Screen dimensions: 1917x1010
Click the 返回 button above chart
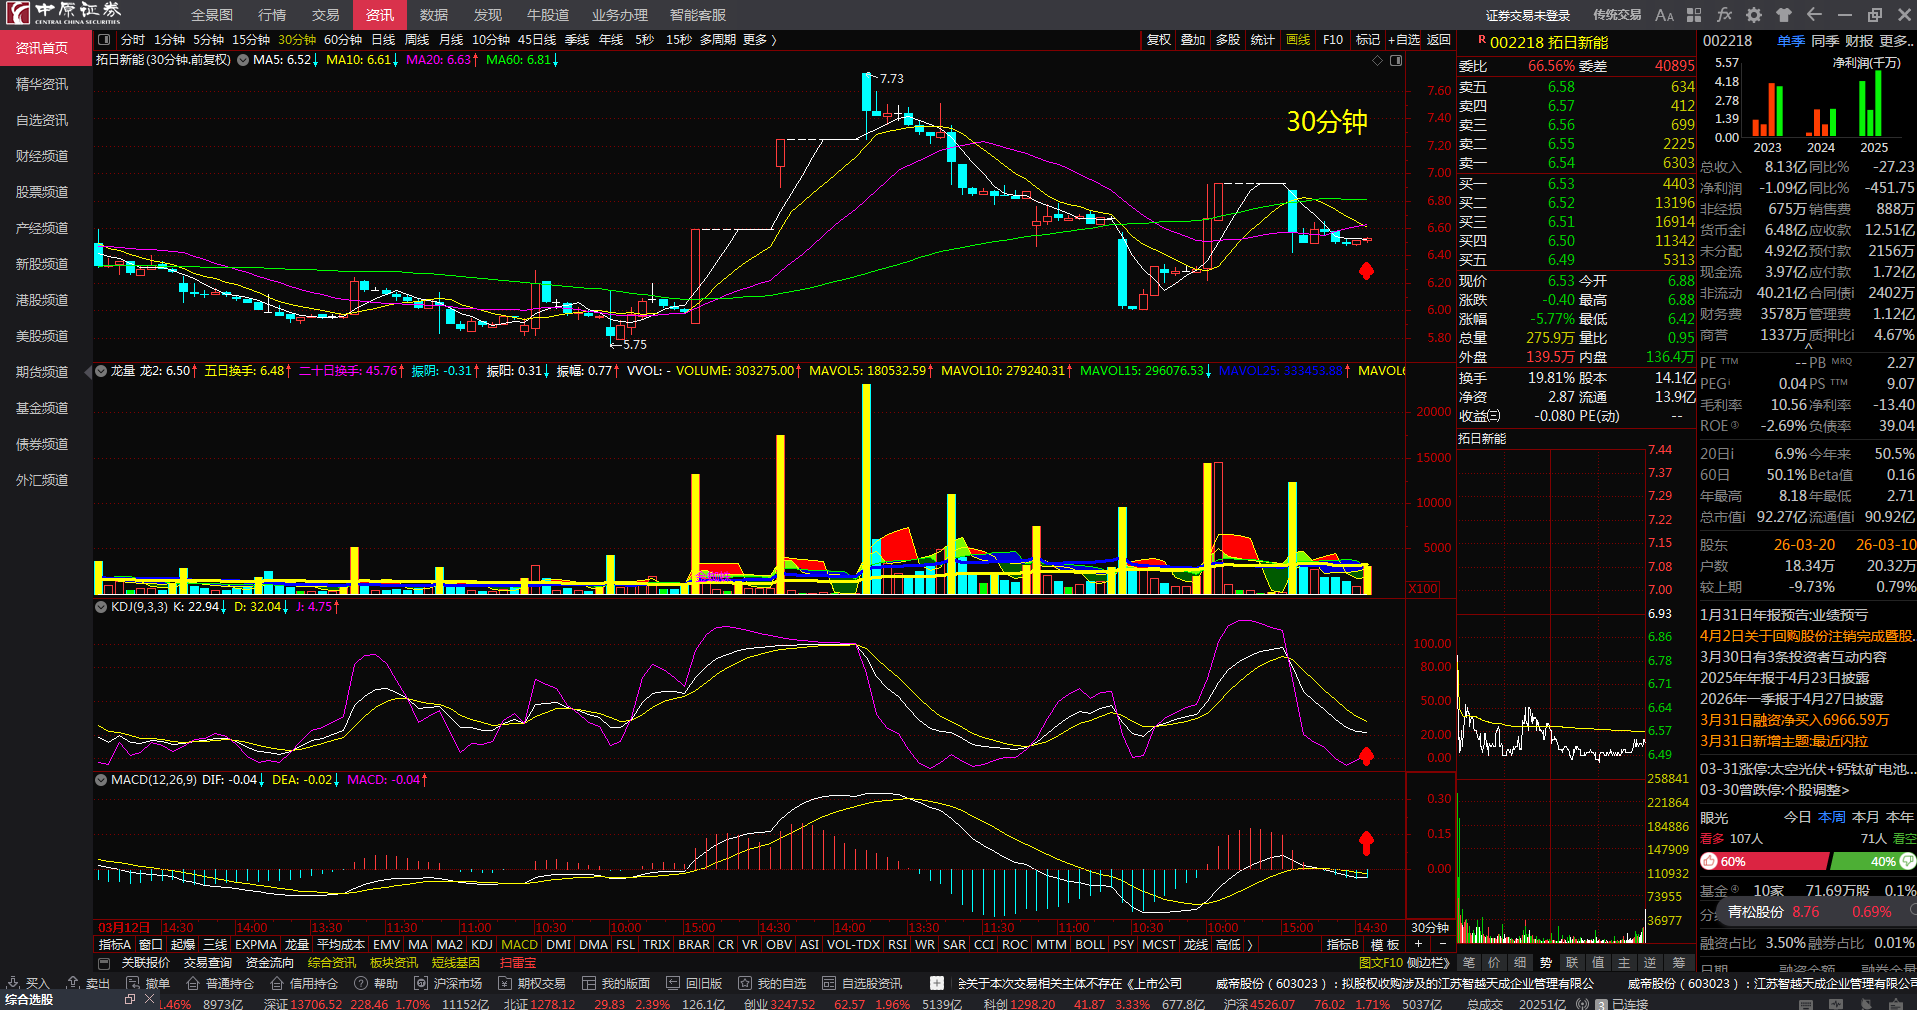[x=1439, y=40]
